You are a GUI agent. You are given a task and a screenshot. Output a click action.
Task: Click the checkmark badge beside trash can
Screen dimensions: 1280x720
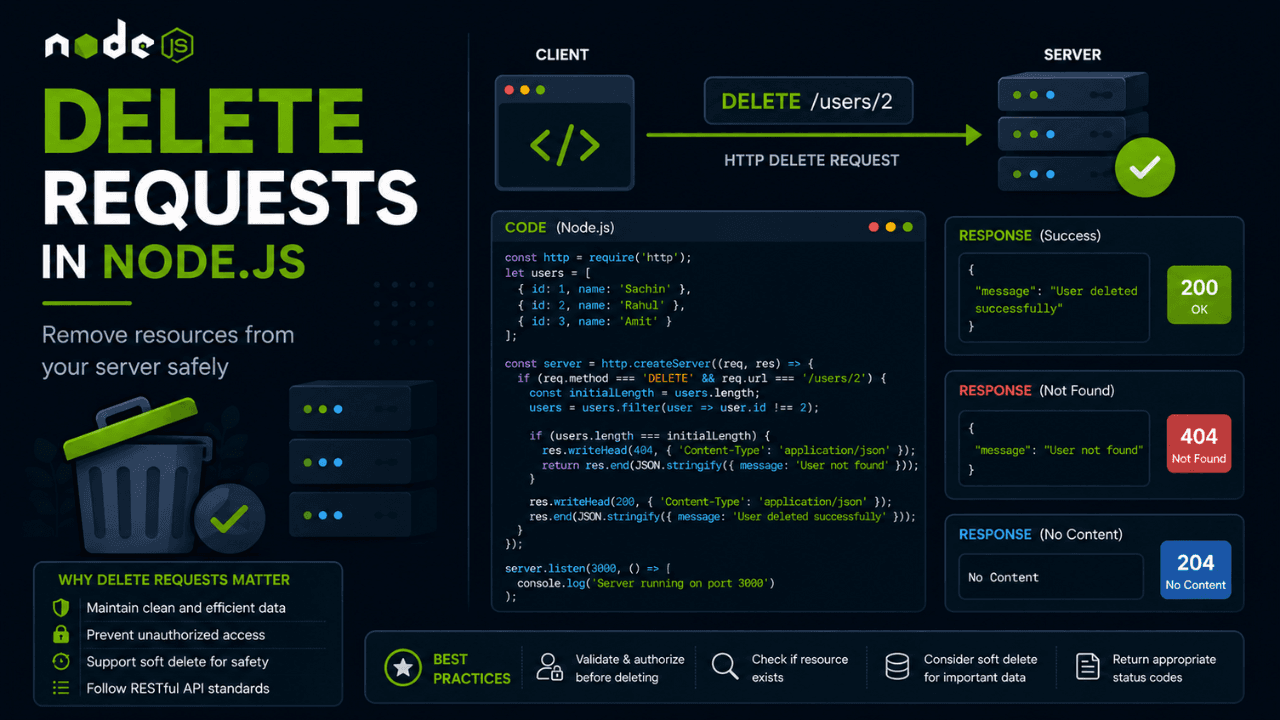tap(230, 518)
